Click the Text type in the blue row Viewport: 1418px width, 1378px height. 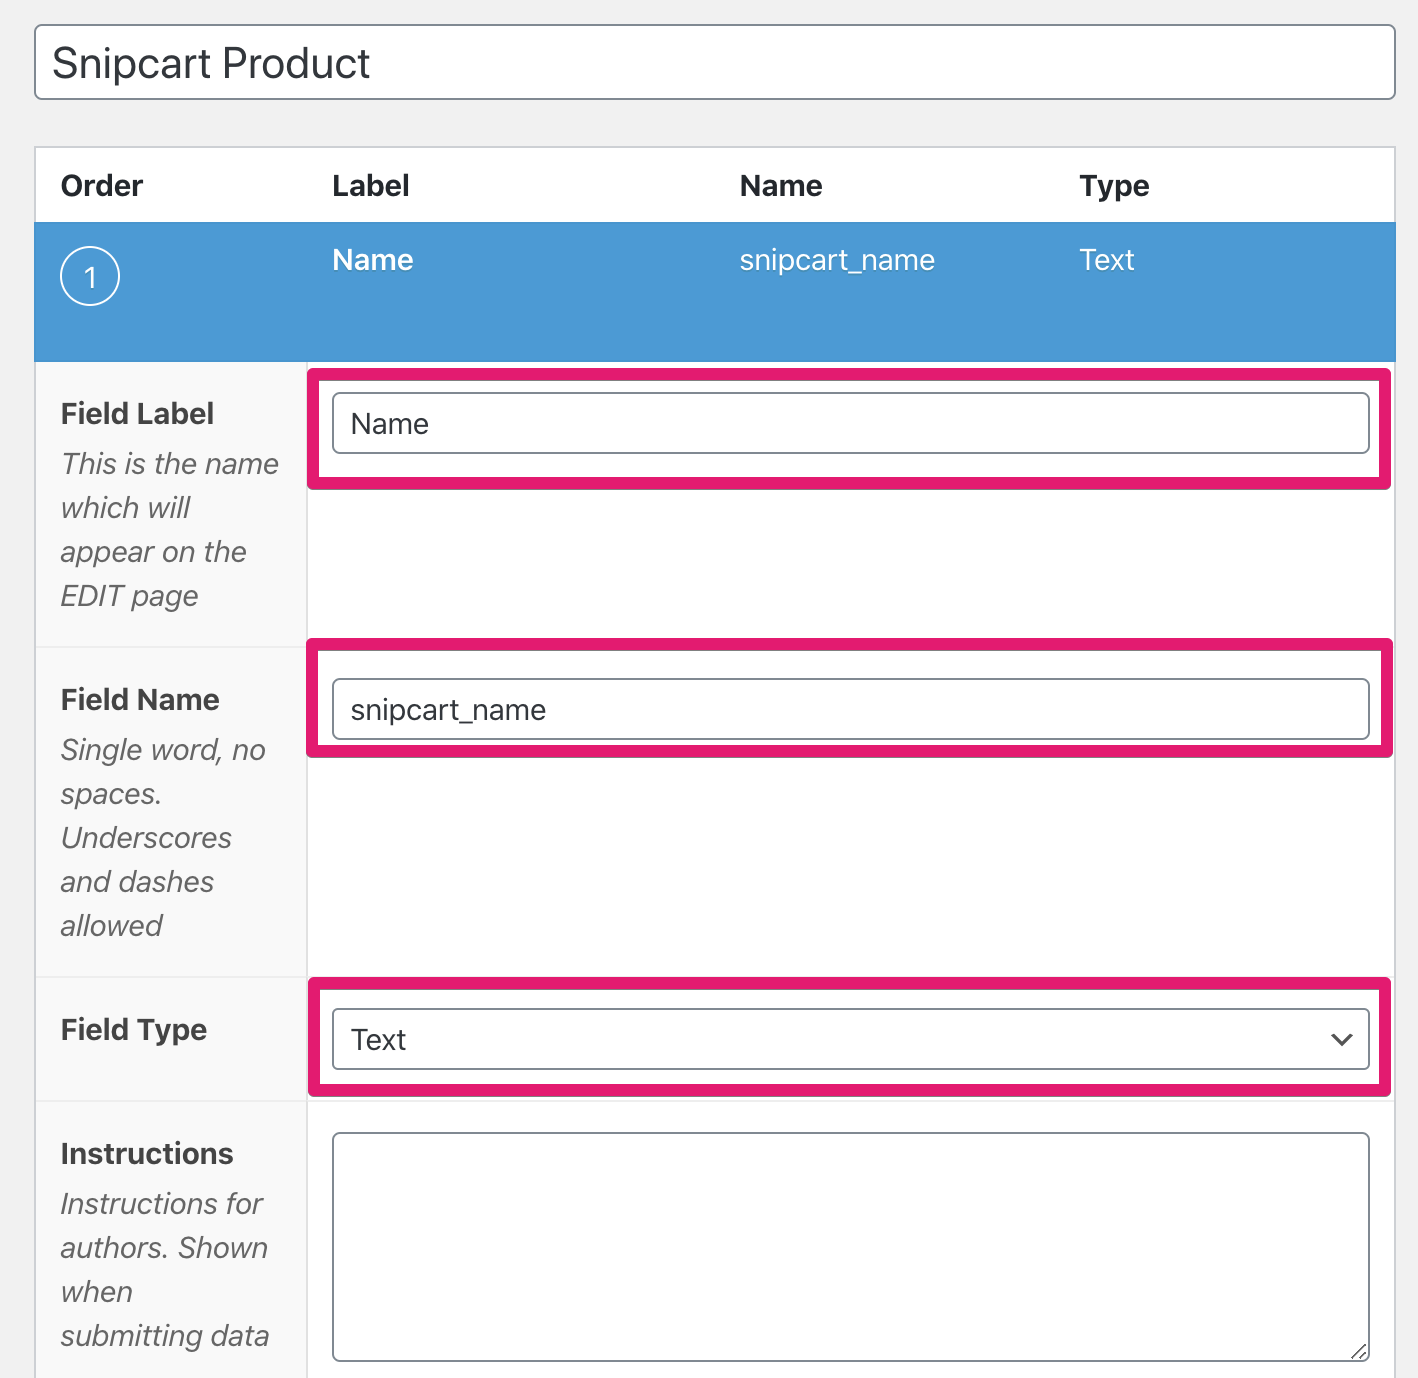coord(1106,260)
